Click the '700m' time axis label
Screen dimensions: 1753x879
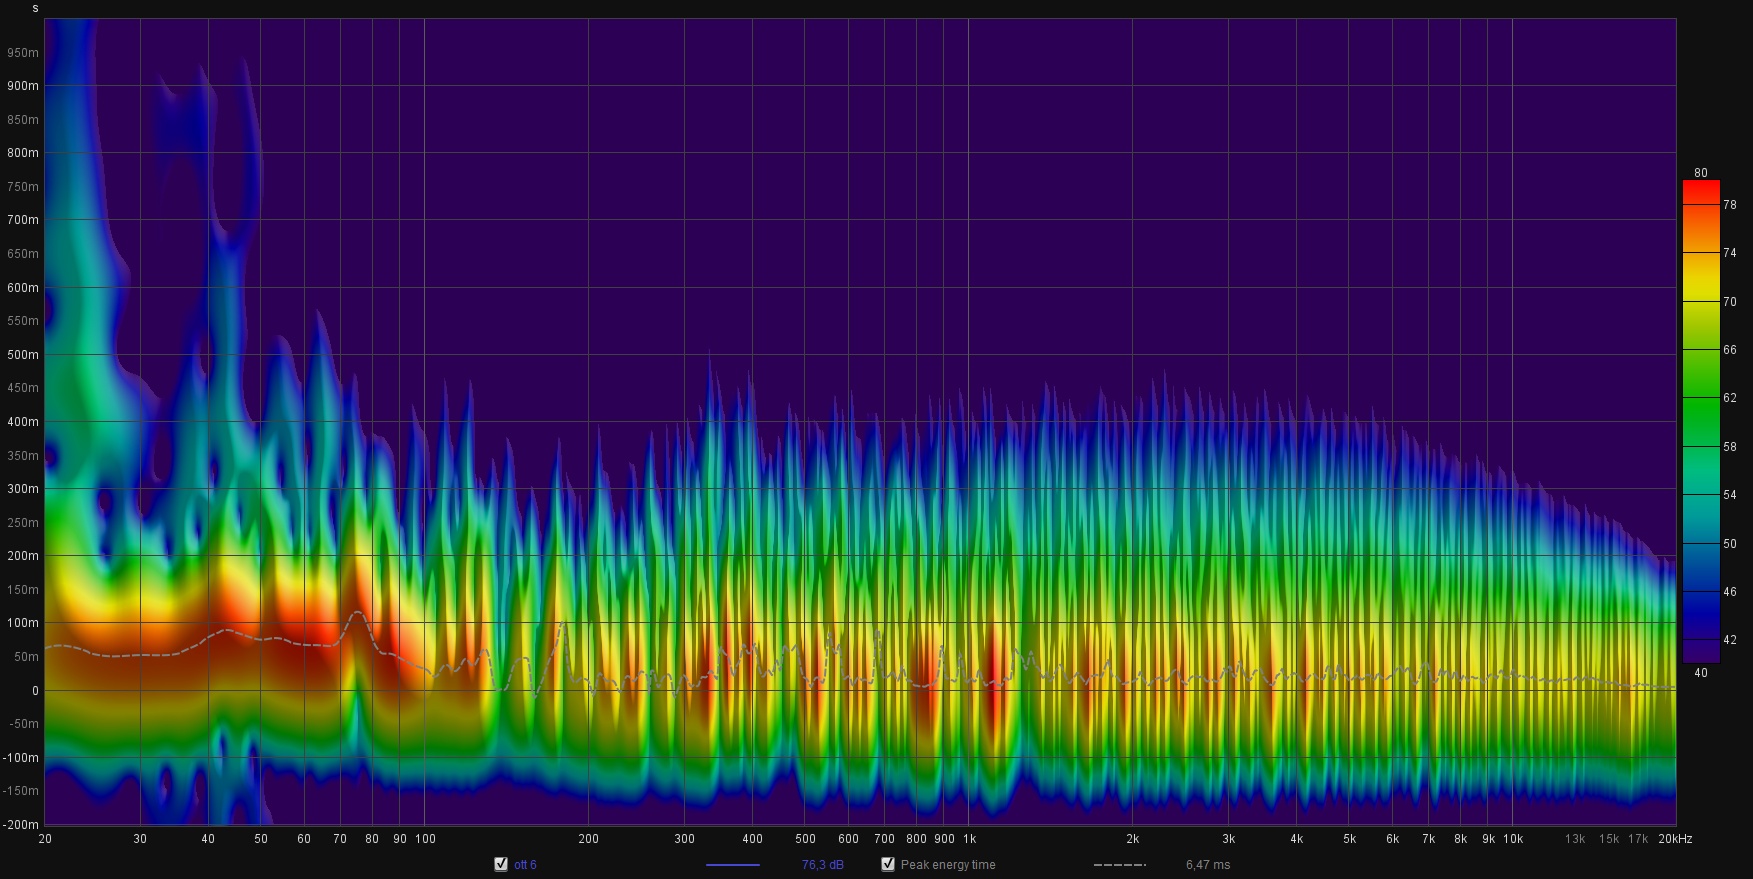[23, 220]
